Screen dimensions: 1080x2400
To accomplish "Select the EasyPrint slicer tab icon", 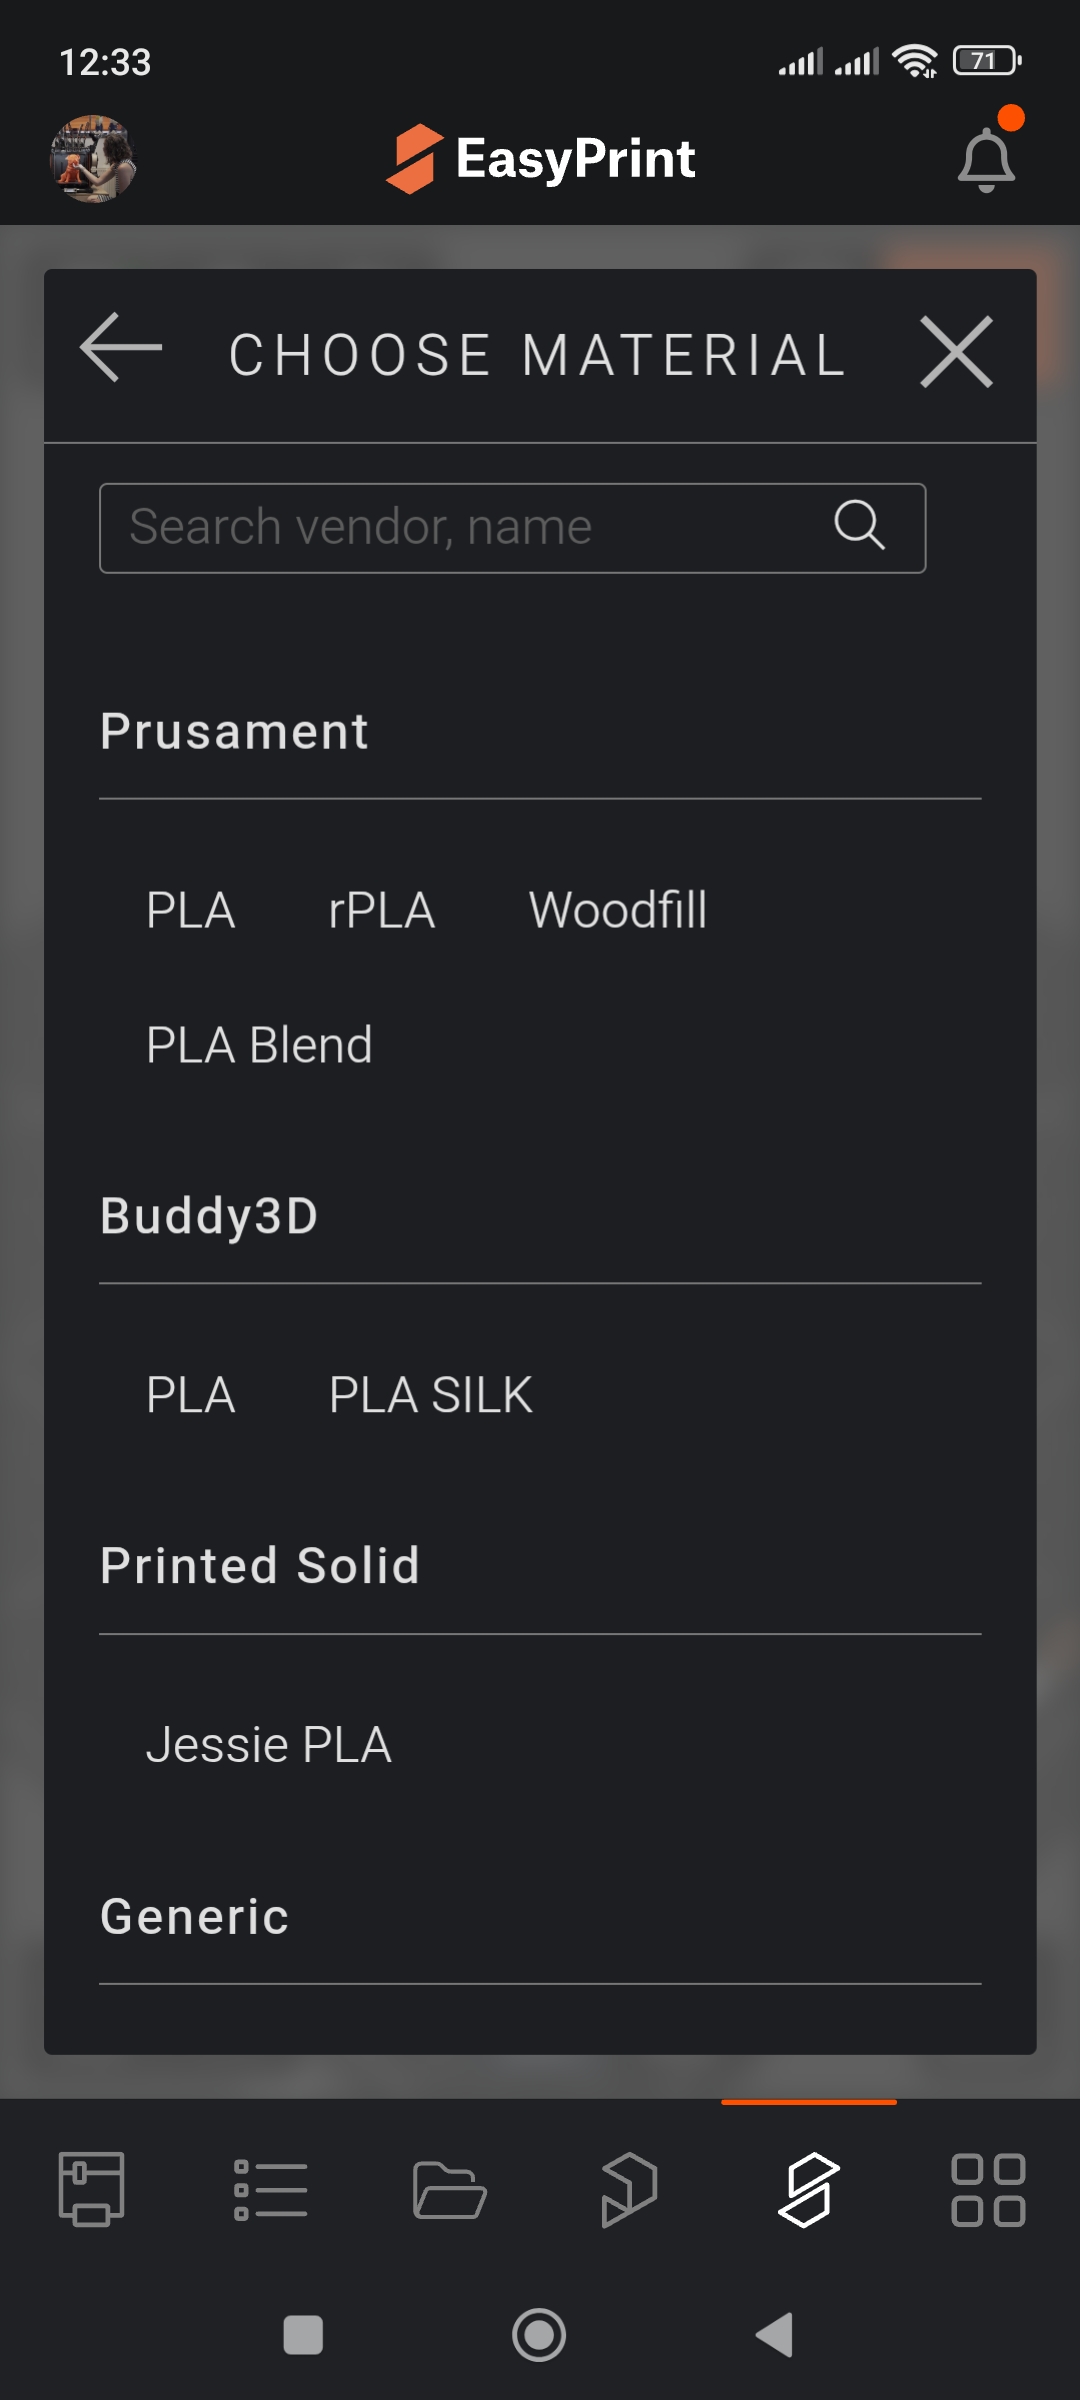I will (808, 2189).
